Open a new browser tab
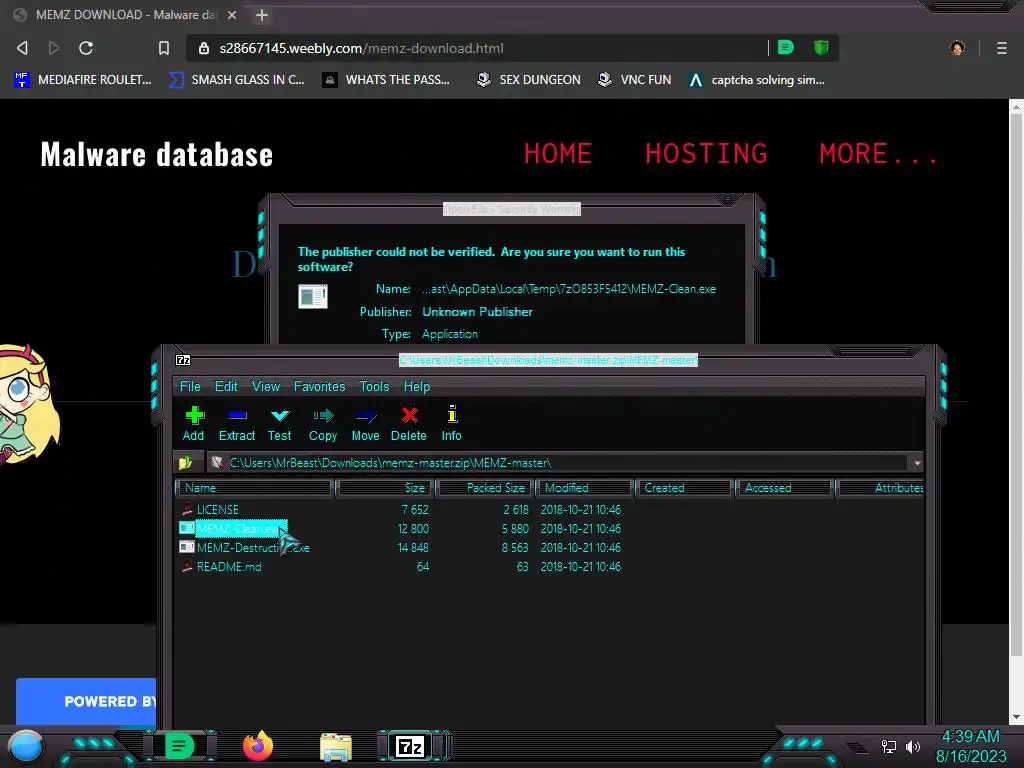Image resolution: width=1024 pixels, height=768 pixels. pyautogui.click(x=262, y=15)
